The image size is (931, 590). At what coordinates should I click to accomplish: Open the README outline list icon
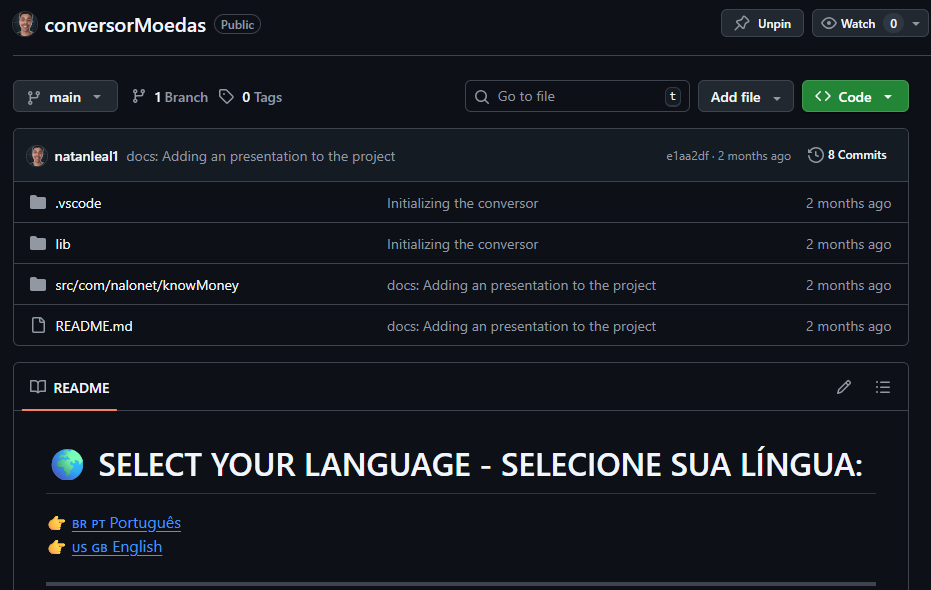click(882, 387)
